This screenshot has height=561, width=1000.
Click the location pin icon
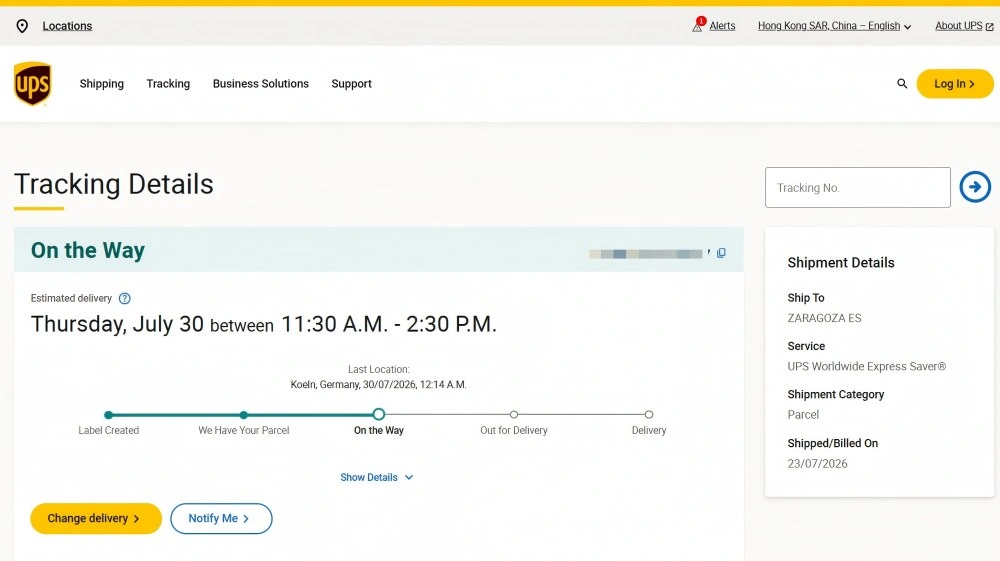pyautogui.click(x=22, y=26)
